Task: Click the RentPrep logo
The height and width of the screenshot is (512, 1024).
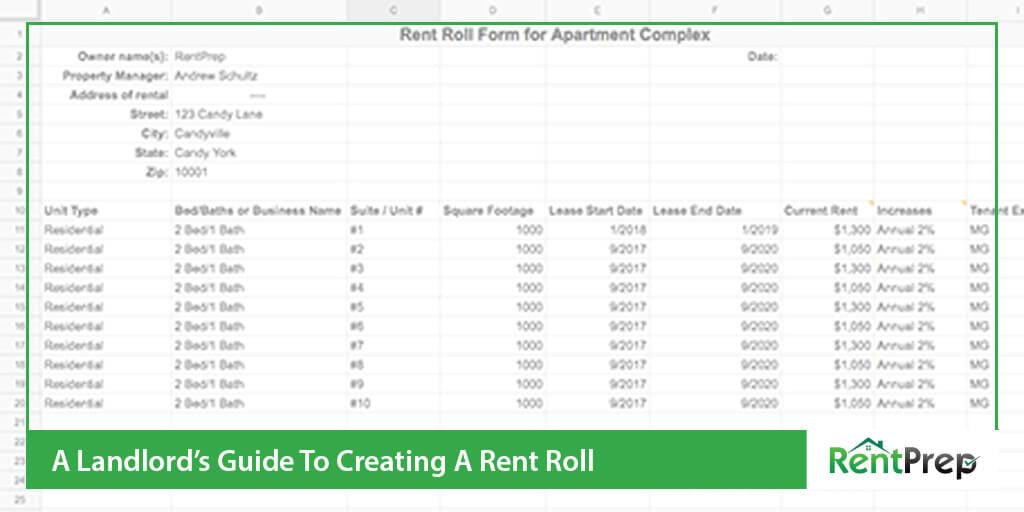Action: point(903,460)
